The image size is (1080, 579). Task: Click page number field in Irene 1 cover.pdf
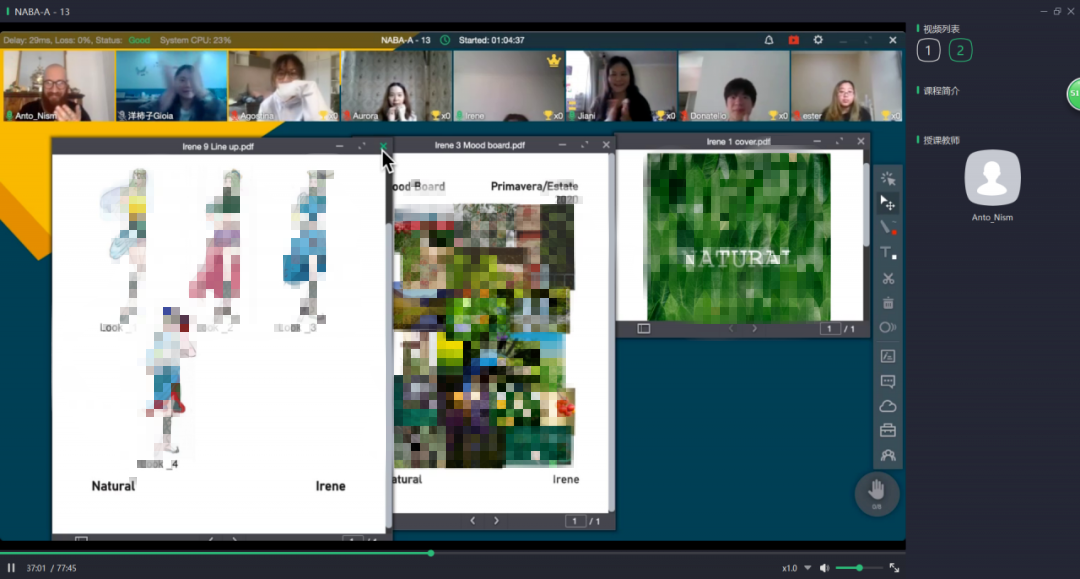829,329
